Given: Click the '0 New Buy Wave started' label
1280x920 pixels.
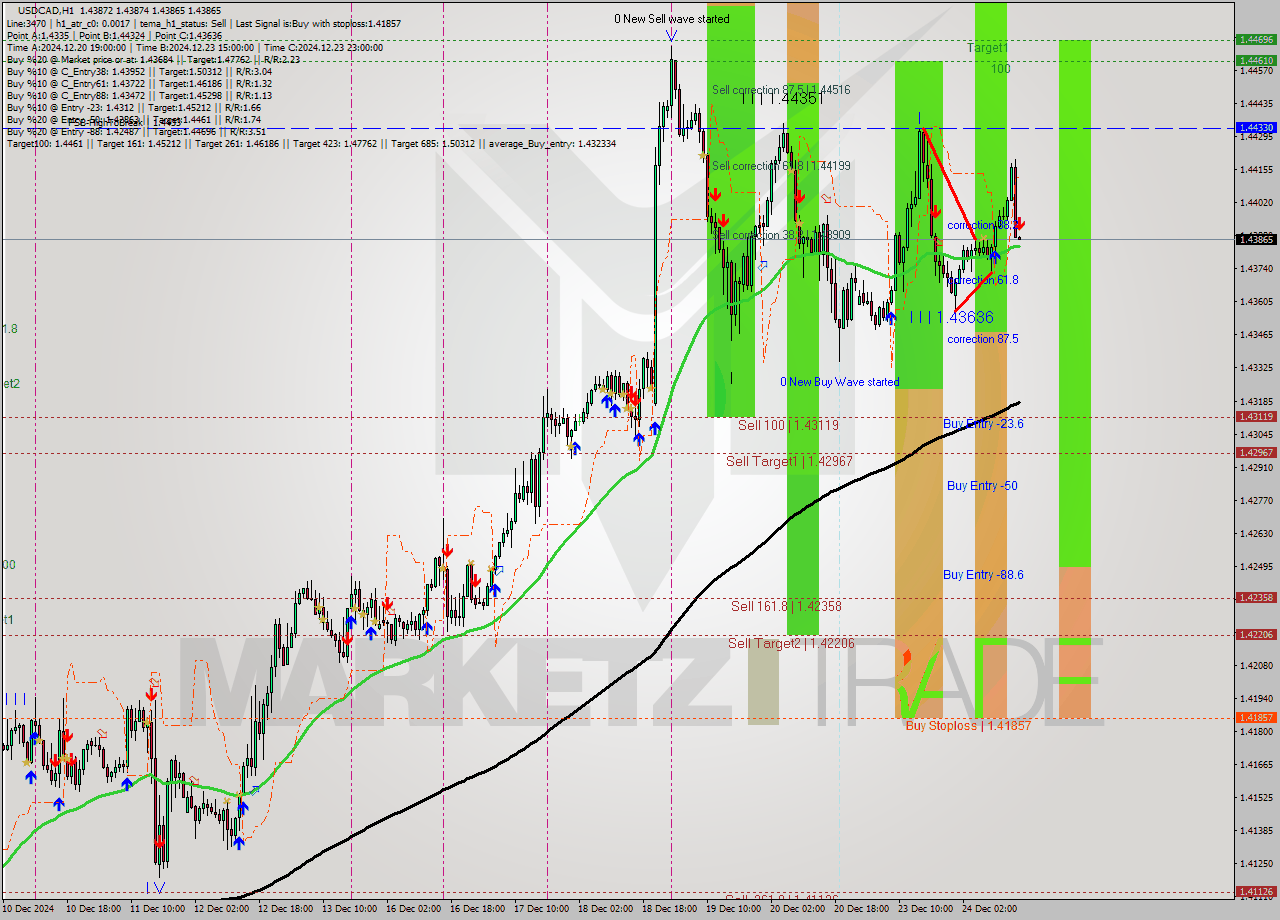Looking at the screenshot, I should pyautogui.click(x=840, y=382).
